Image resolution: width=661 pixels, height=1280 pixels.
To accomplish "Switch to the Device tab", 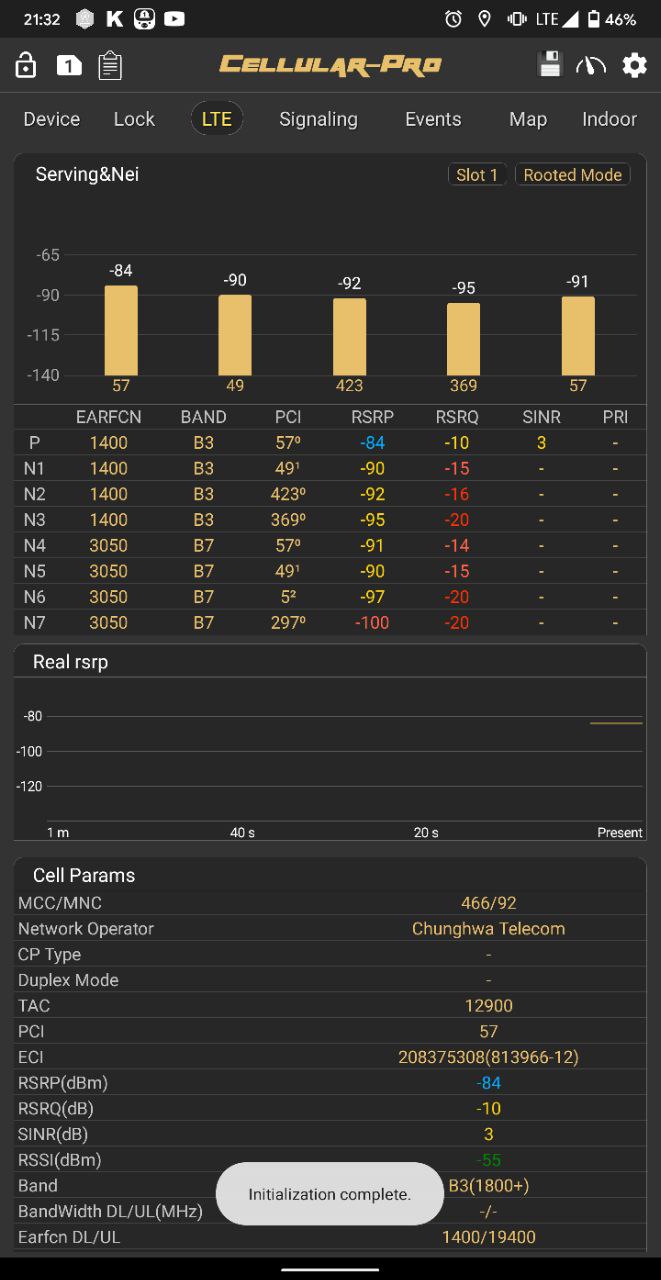I will point(52,119).
